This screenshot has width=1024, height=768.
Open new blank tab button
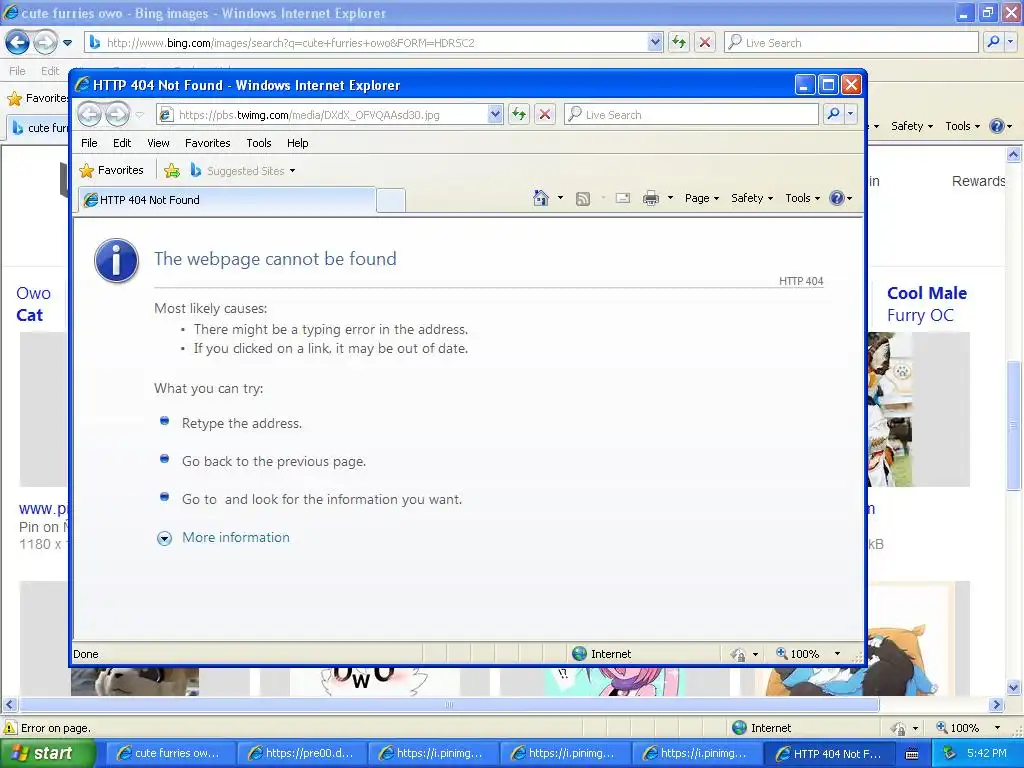click(391, 200)
